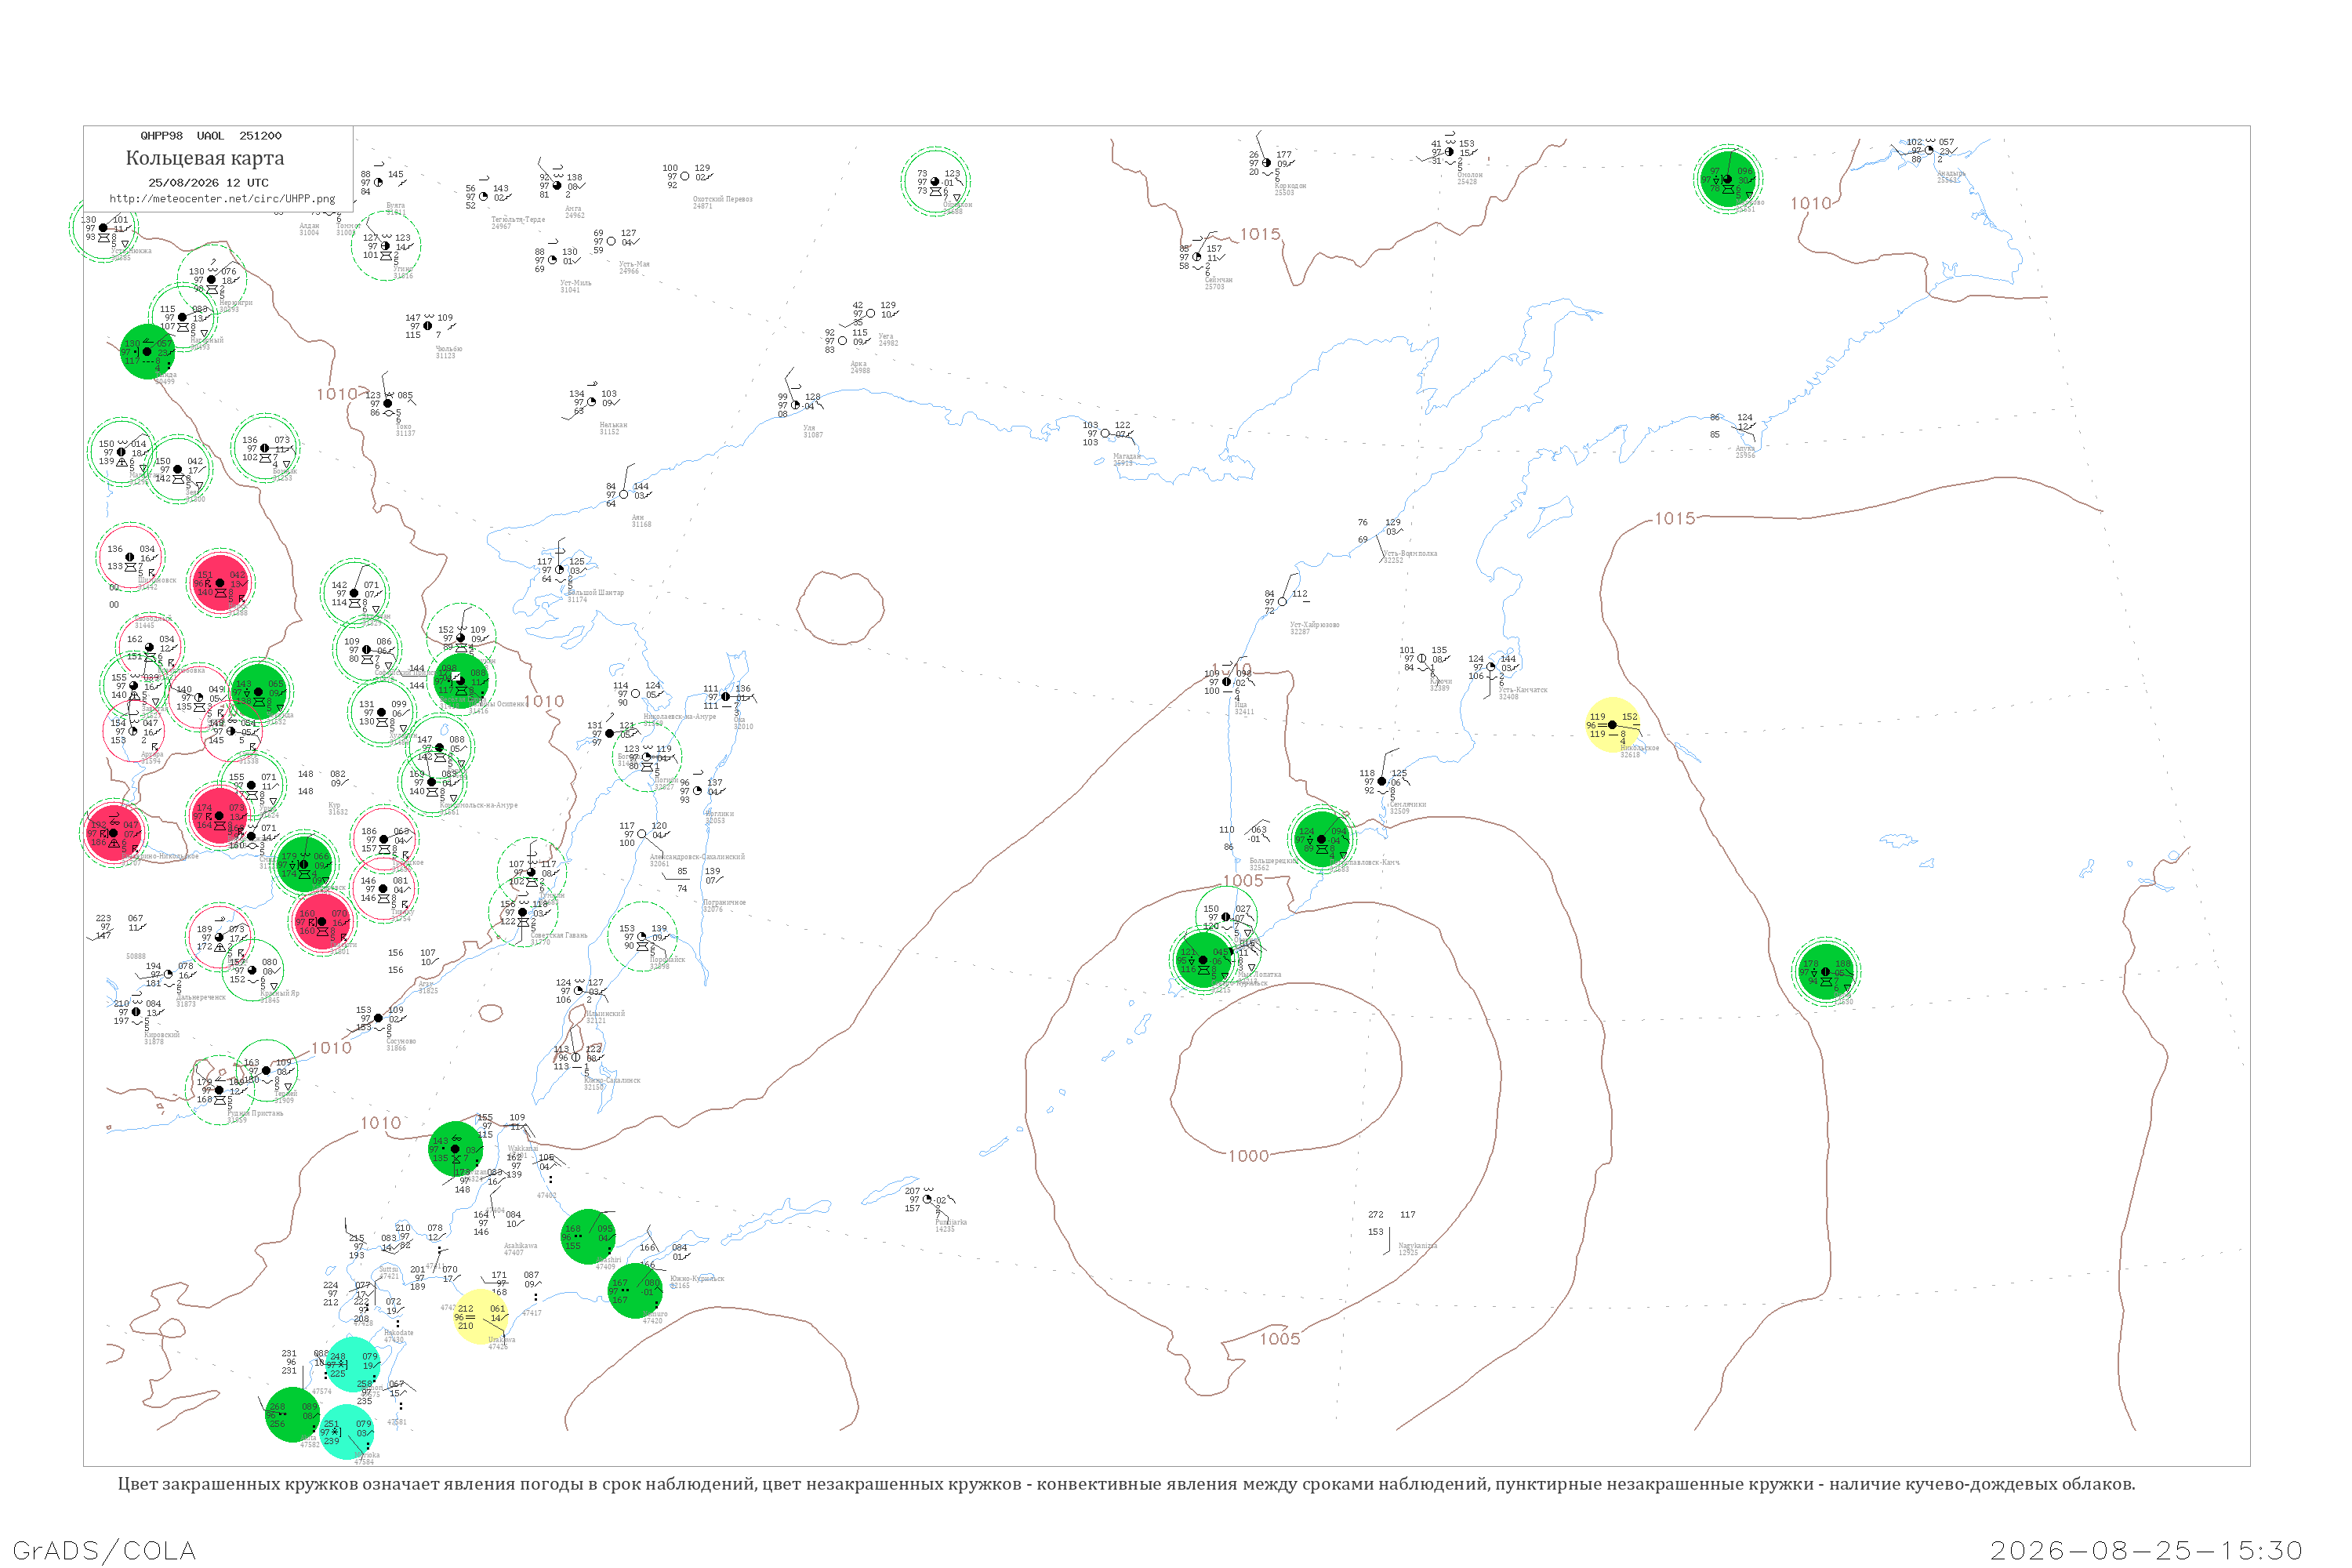Click the green circle showing 121 and 045
This screenshot has width=2352, height=1568.
1203,961
